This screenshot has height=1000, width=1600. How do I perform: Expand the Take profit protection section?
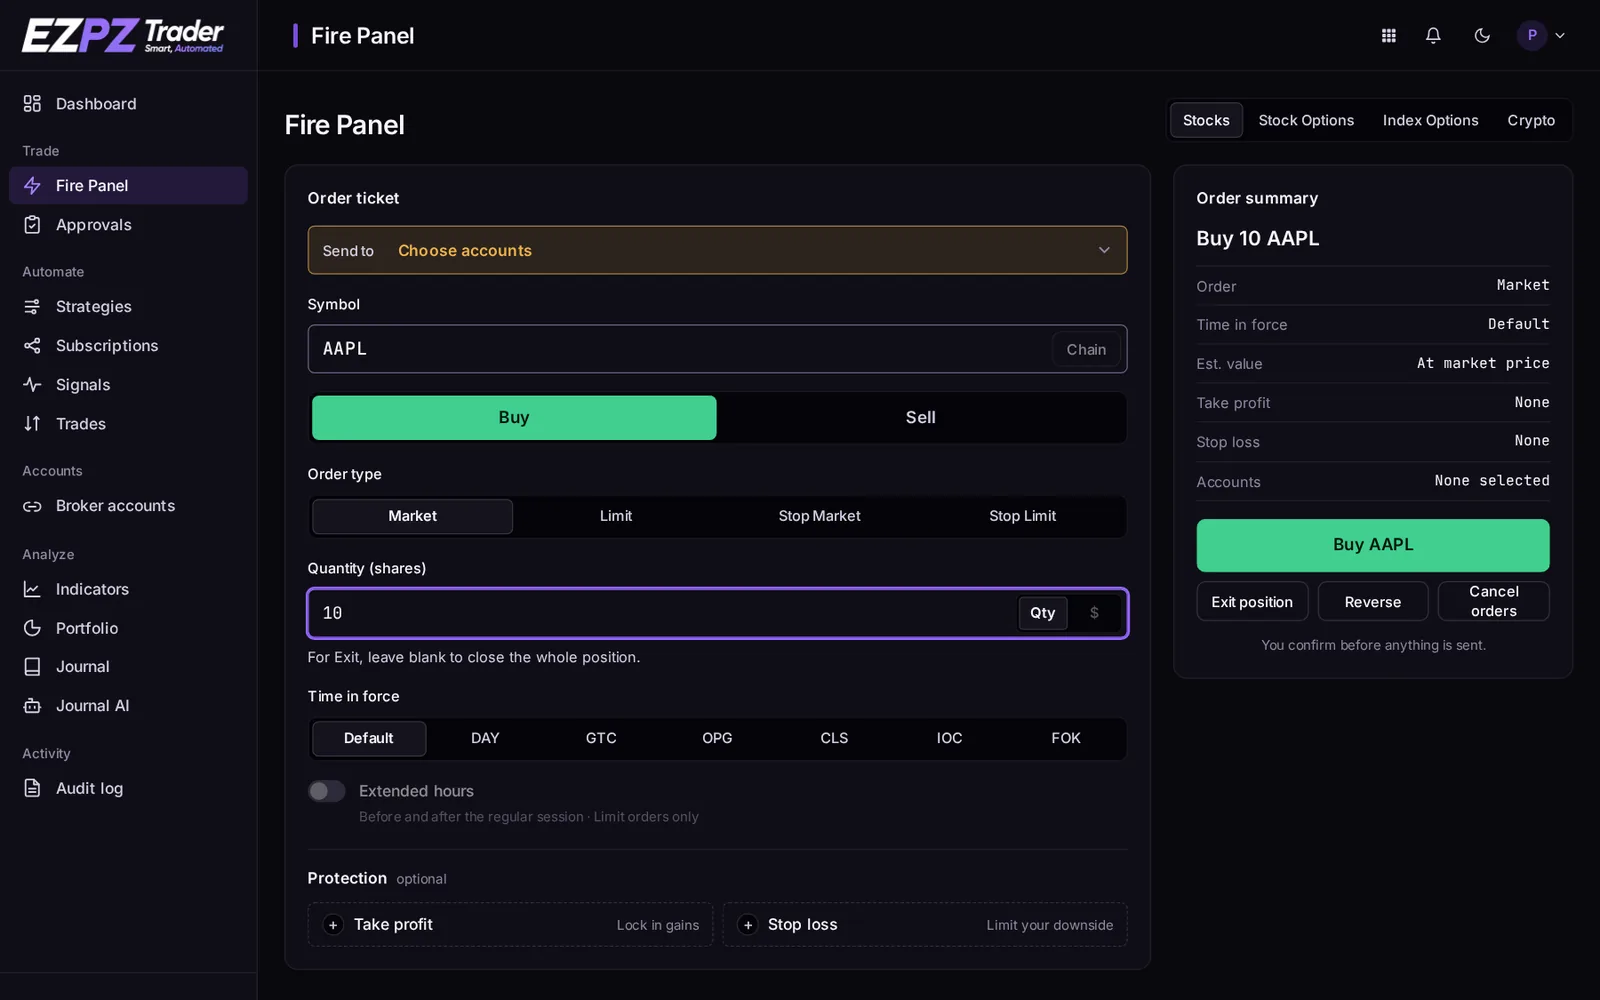click(510, 925)
